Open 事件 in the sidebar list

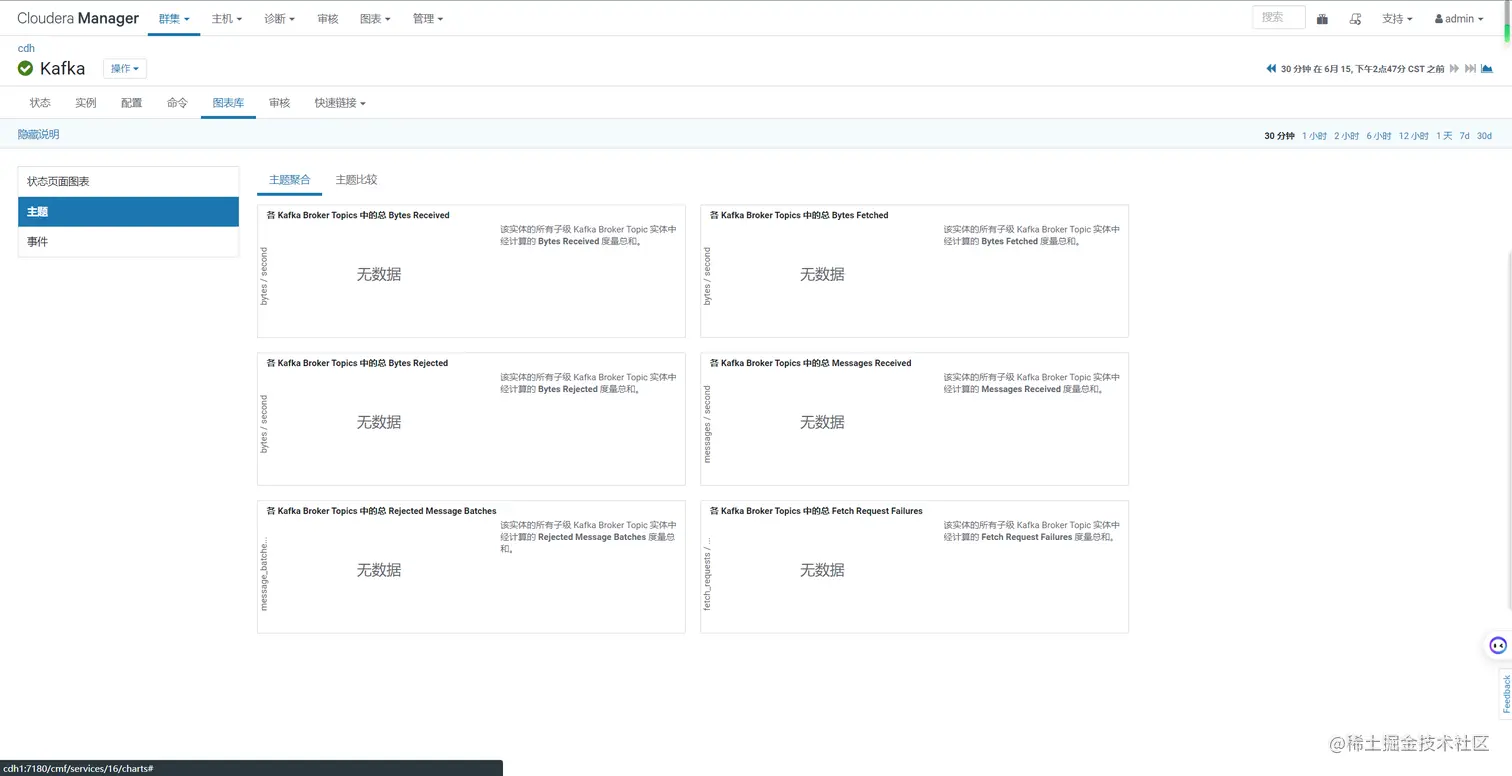[128, 242]
